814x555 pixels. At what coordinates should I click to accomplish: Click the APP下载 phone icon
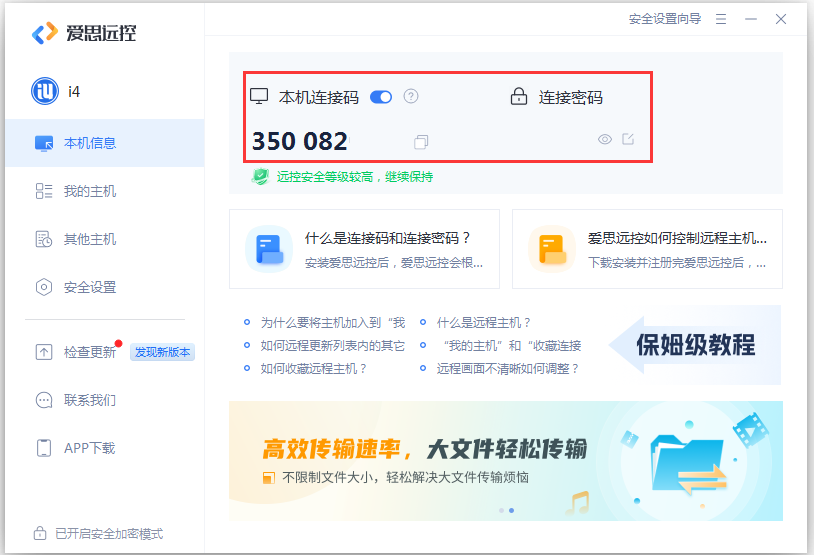point(44,448)
